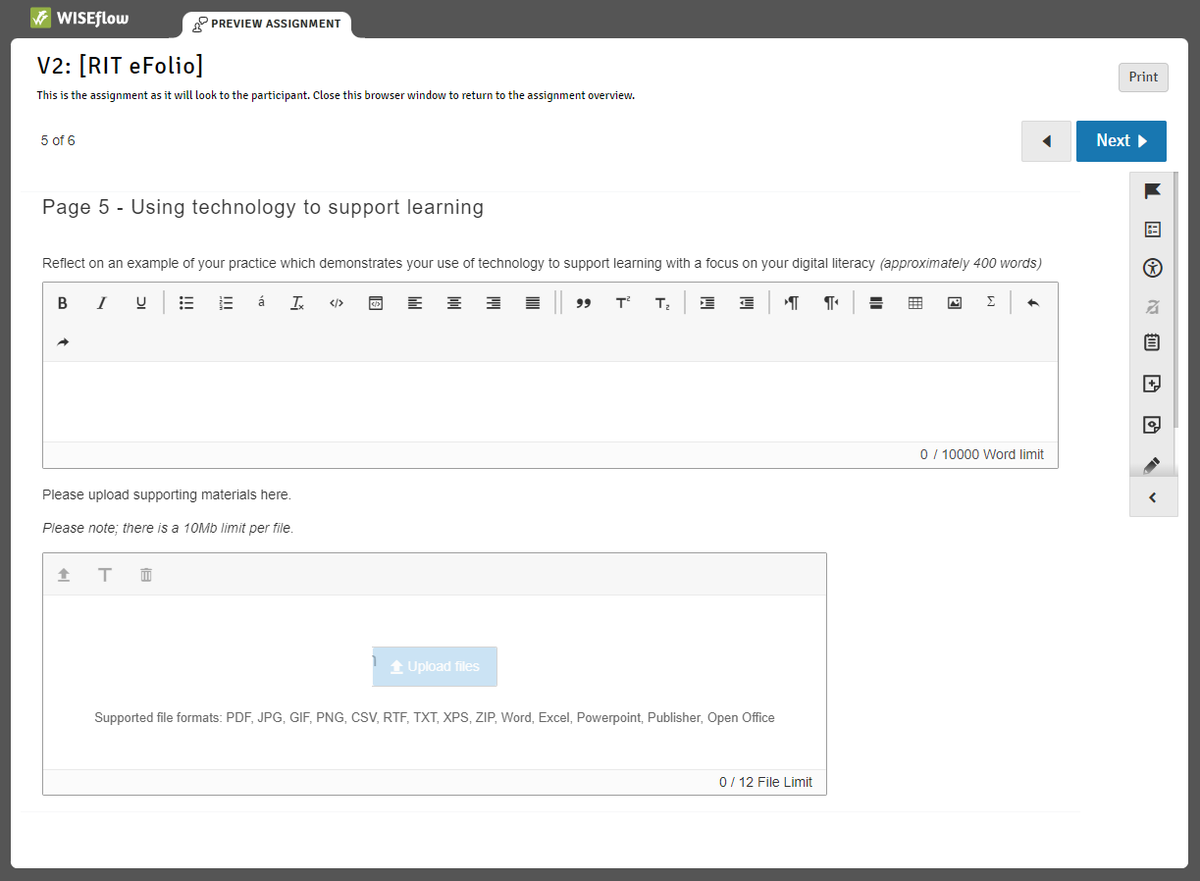Open the question overview list icon

tap(1152, 229)
